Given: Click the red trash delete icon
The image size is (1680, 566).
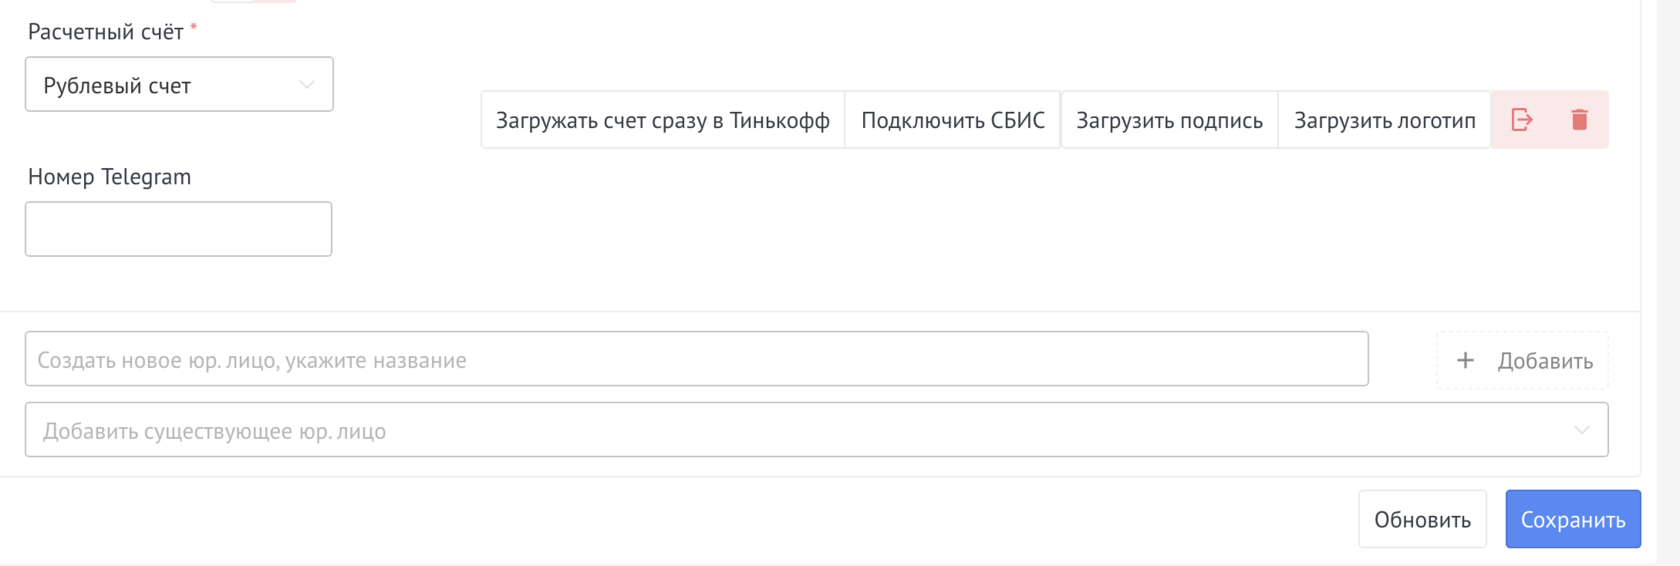Looking at the screenshot, I should click(1579, 120).
